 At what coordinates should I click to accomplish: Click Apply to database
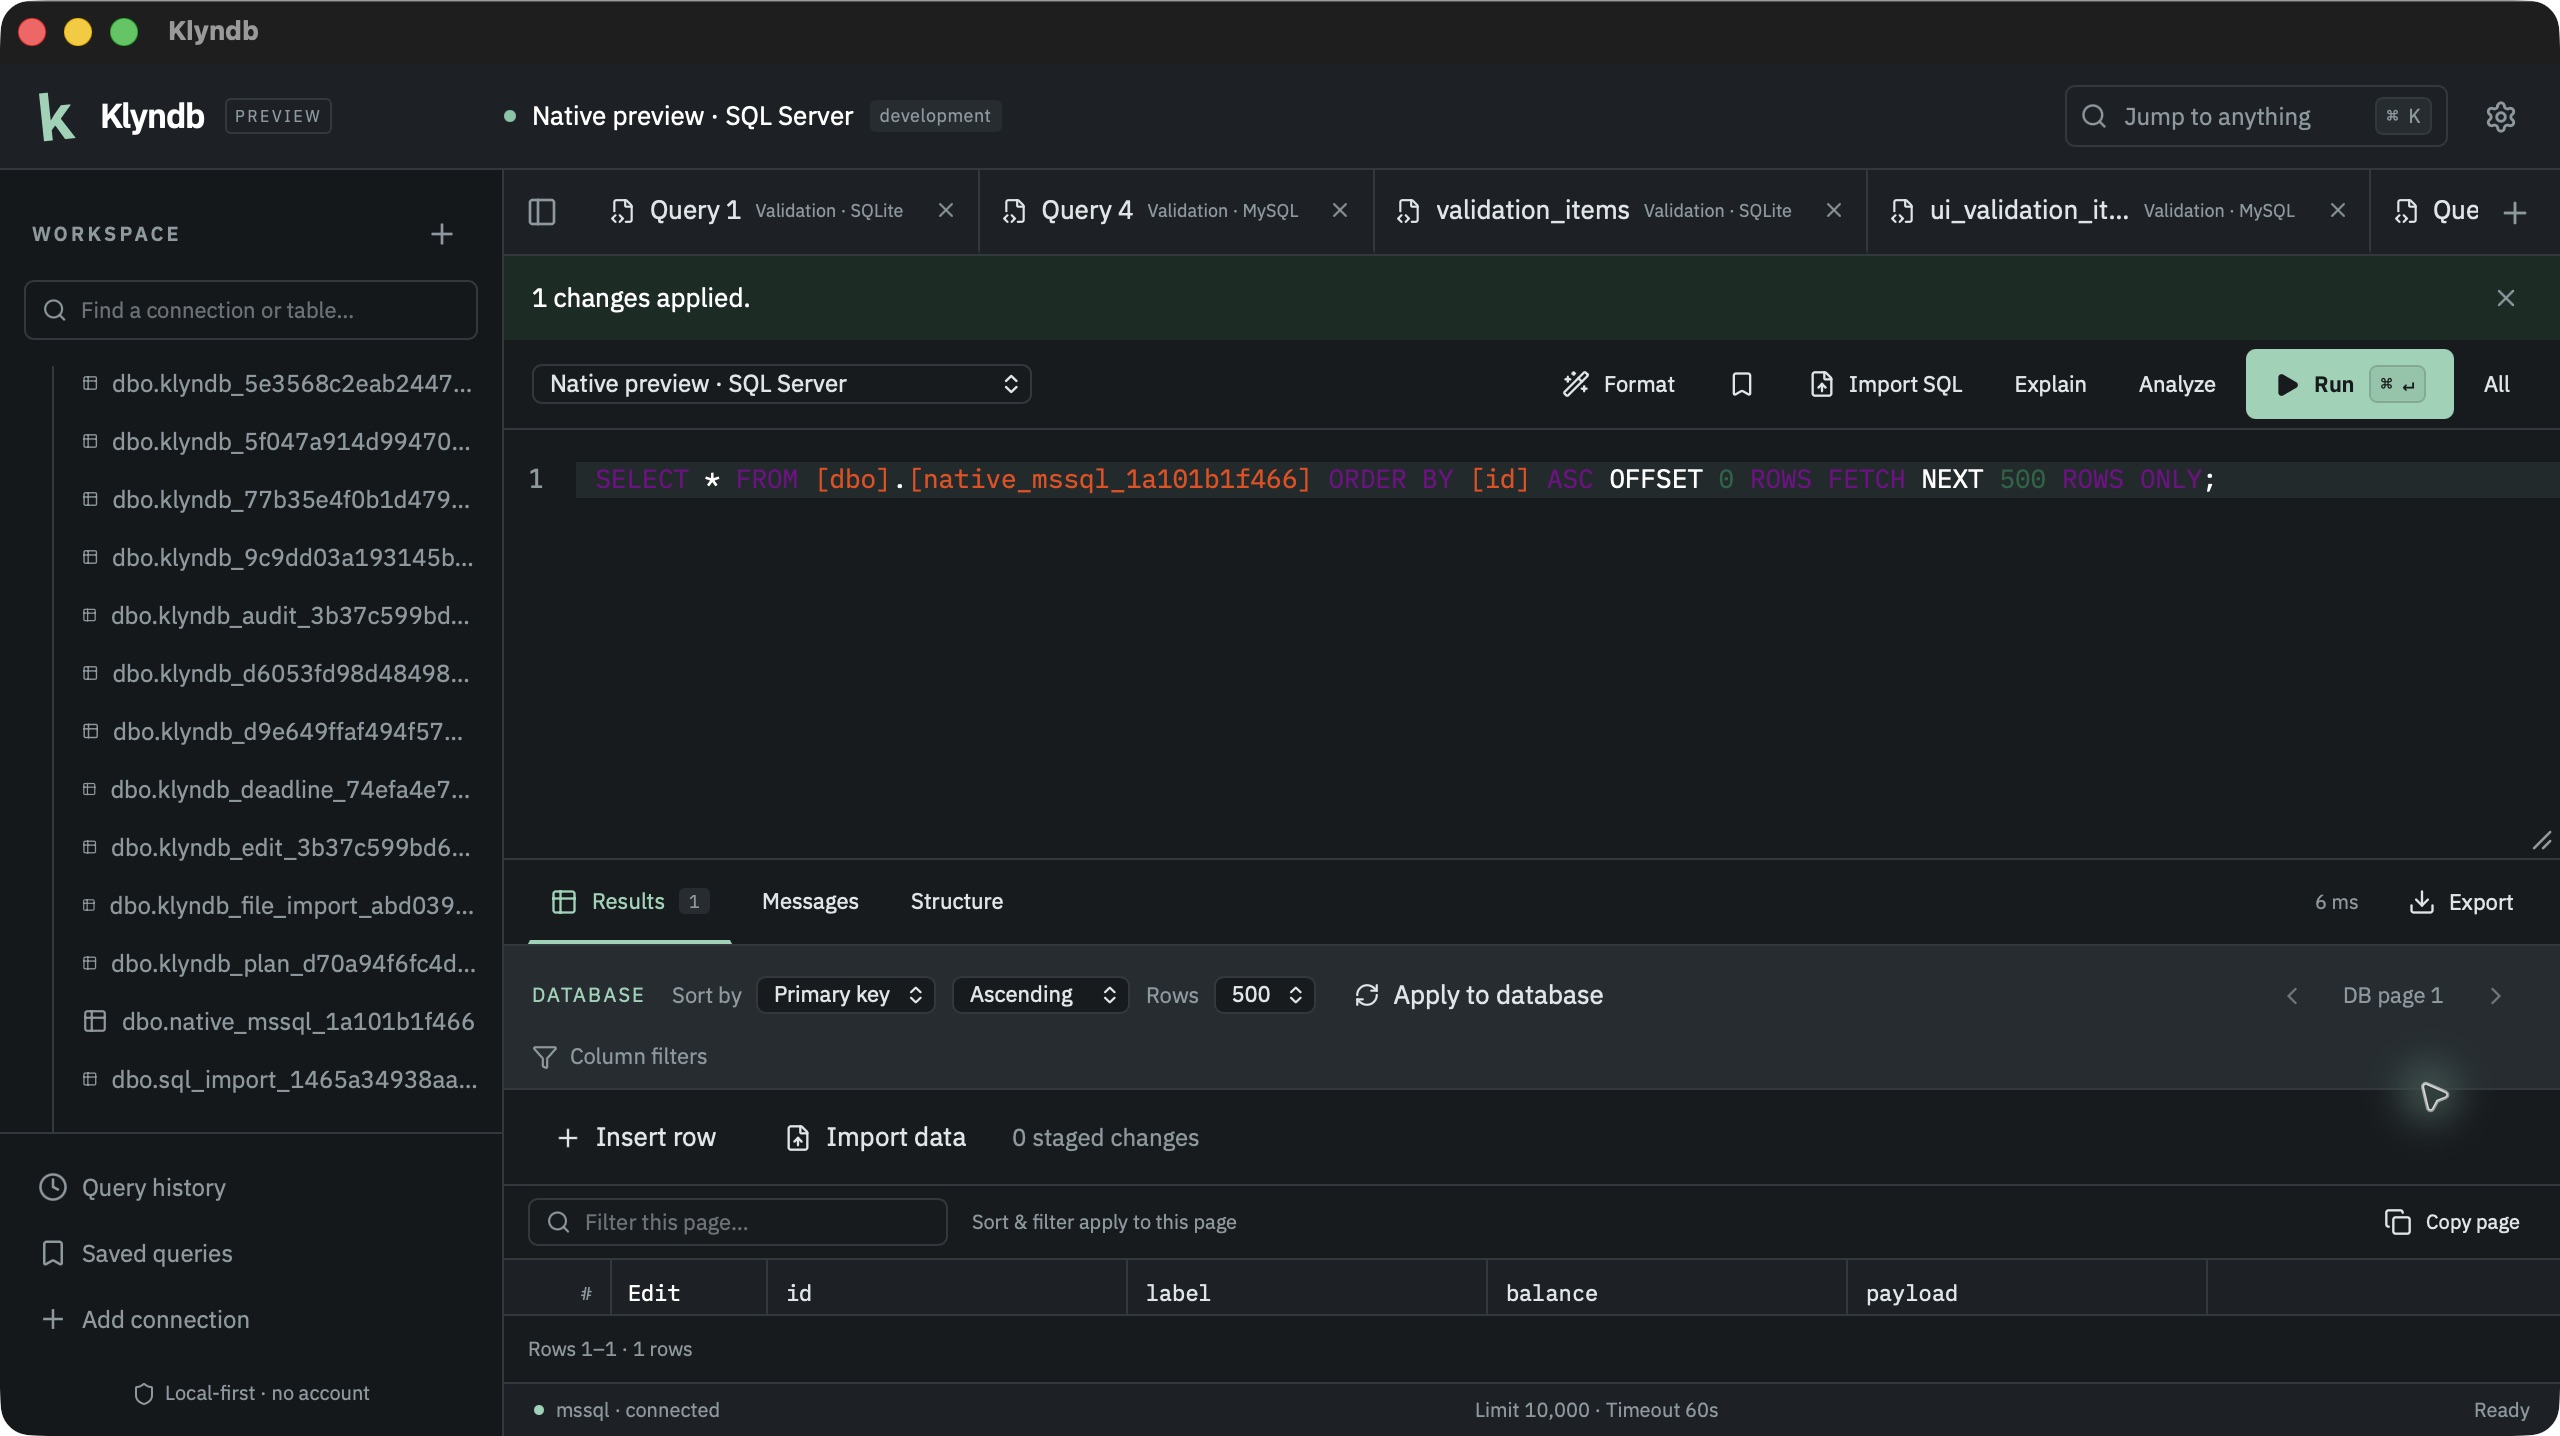coord(1479,995)
